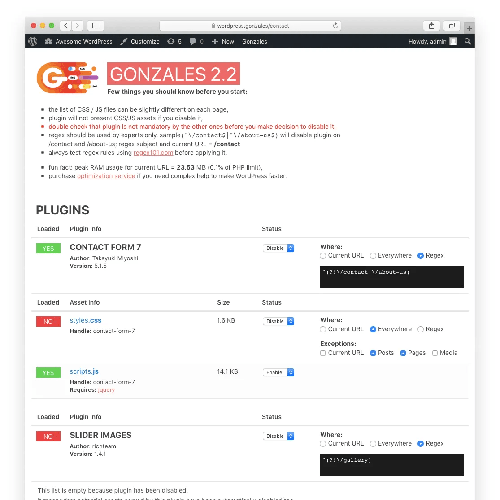Screen dimensions: 500x500
Task: Click the comments bubble icon in admin bar
Action: pos(193,41)
